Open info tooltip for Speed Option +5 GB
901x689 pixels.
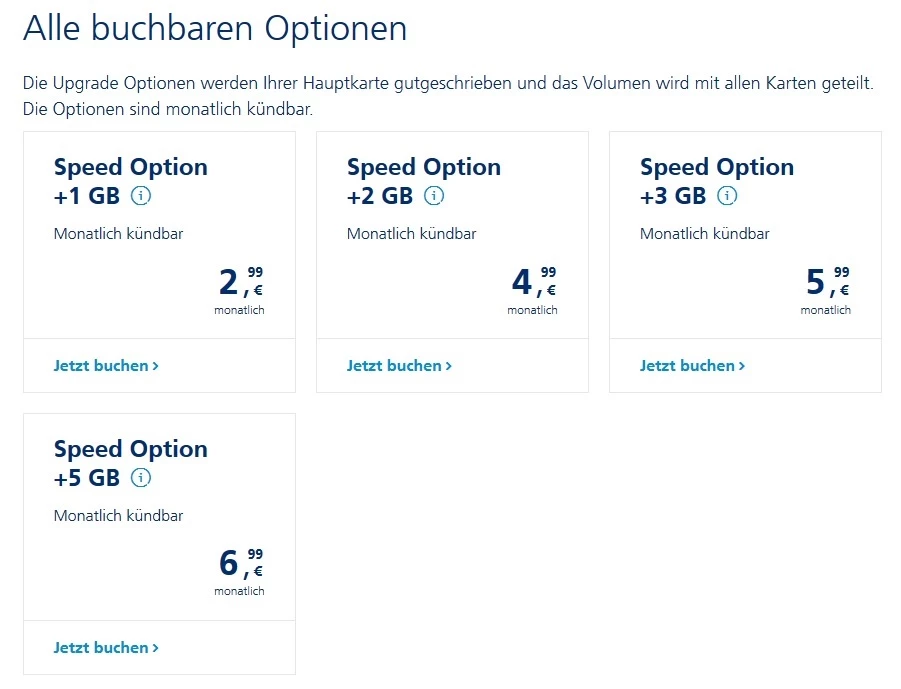[x=141, y=478]
